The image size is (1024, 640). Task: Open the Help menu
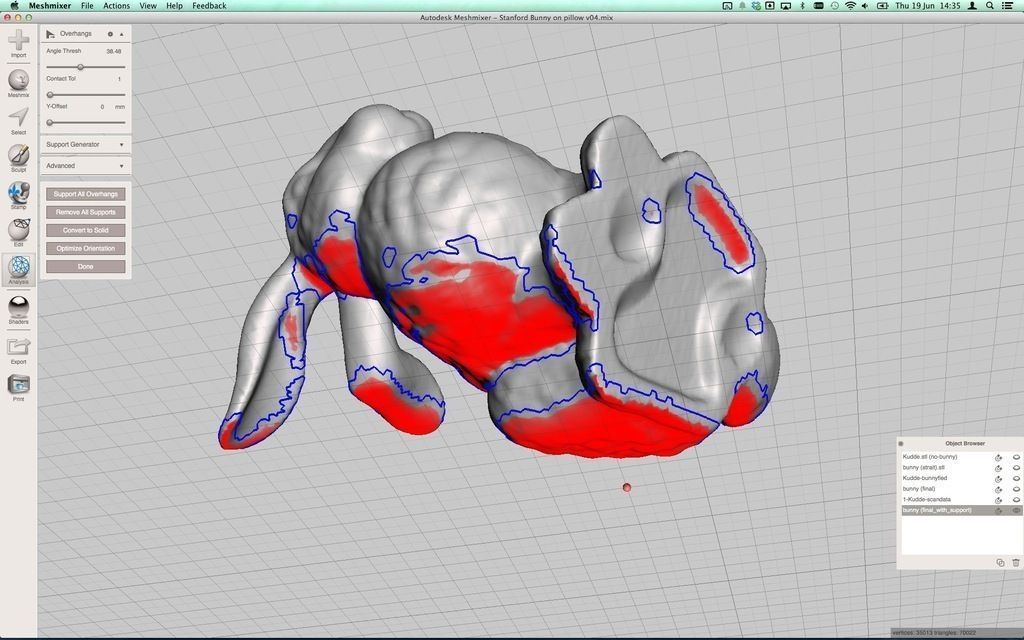pyautogui.click(x=174, y=5)
